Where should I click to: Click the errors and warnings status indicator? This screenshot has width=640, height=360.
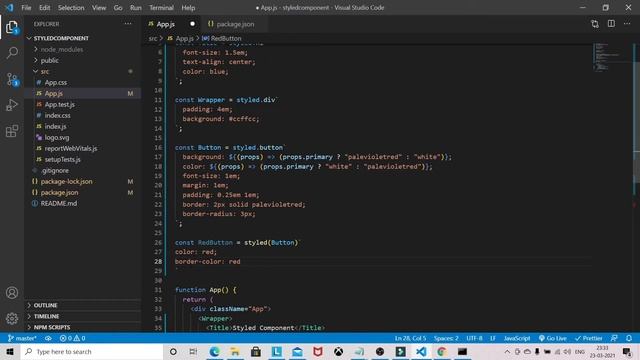pyautogui.click(x=73, y=338)
